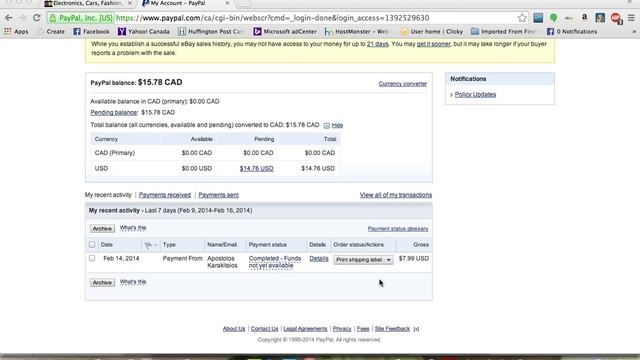
Task: Open Fees in the footer
Action: pos(363,329)
